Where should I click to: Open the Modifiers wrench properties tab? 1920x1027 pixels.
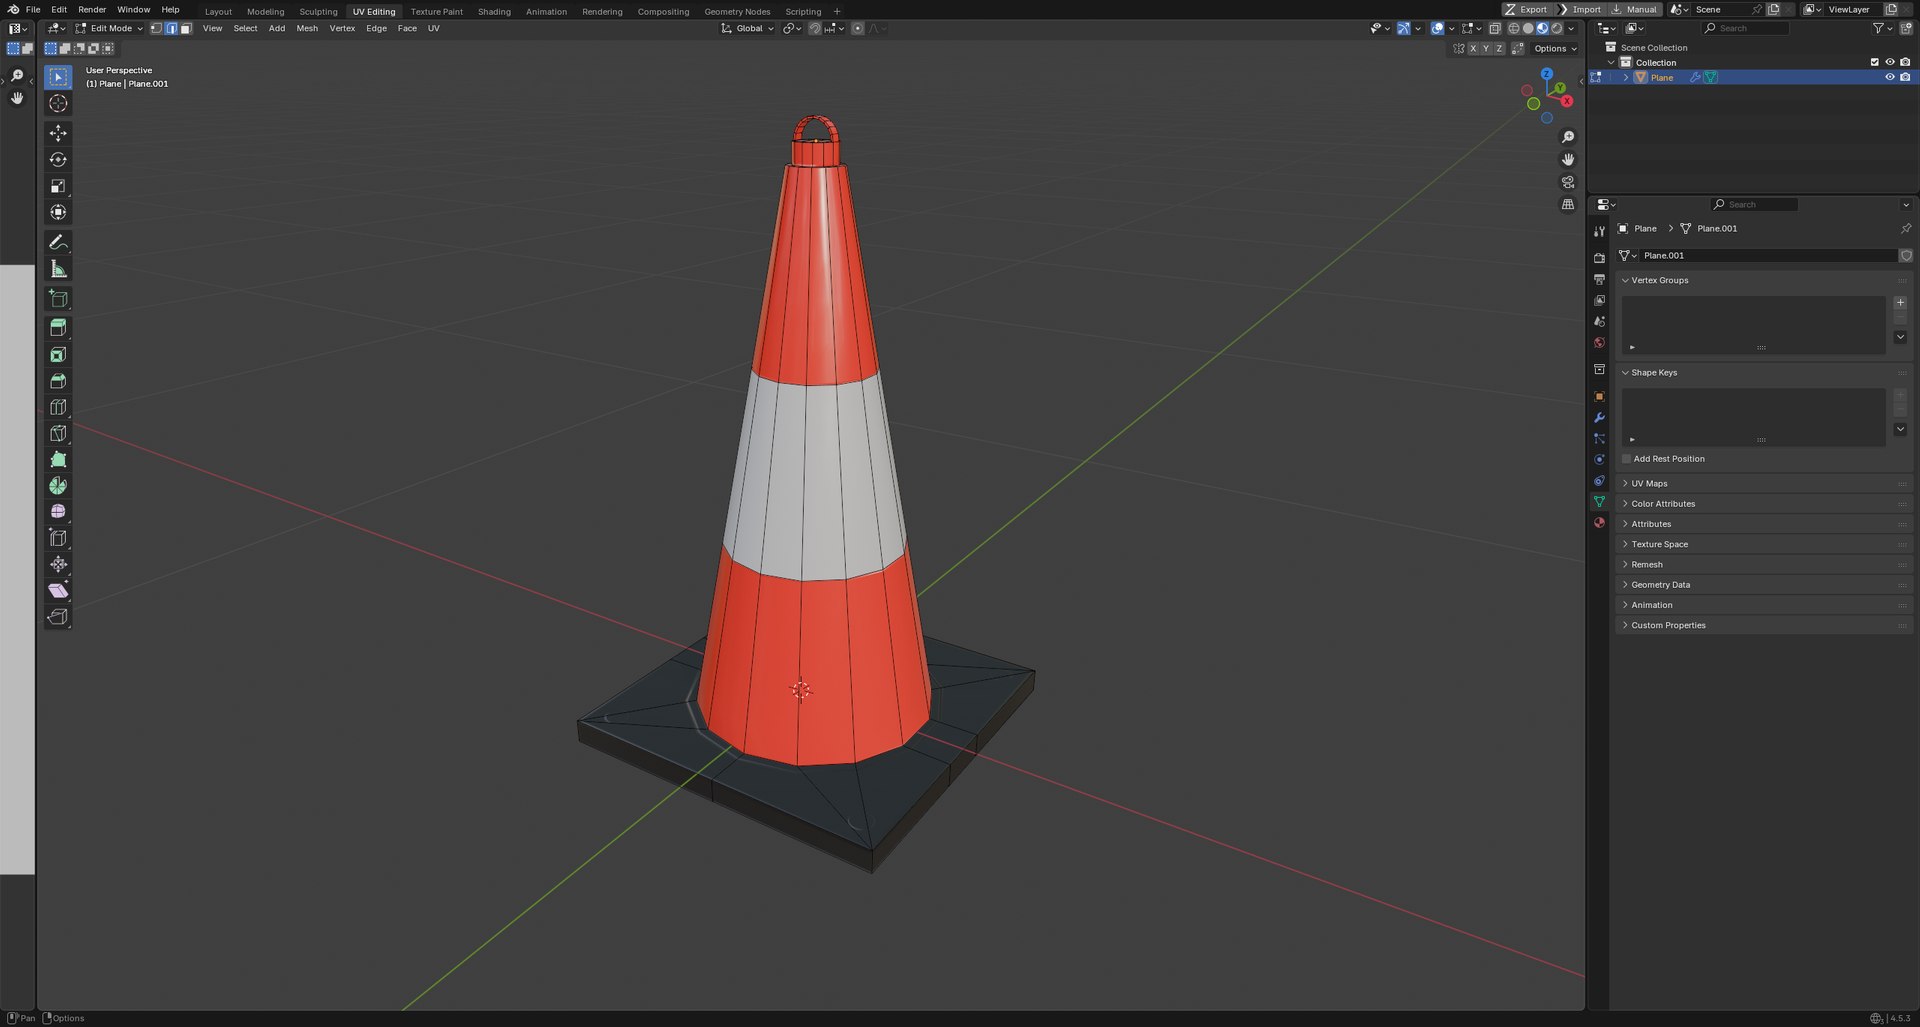click(x=1599, y=417)
